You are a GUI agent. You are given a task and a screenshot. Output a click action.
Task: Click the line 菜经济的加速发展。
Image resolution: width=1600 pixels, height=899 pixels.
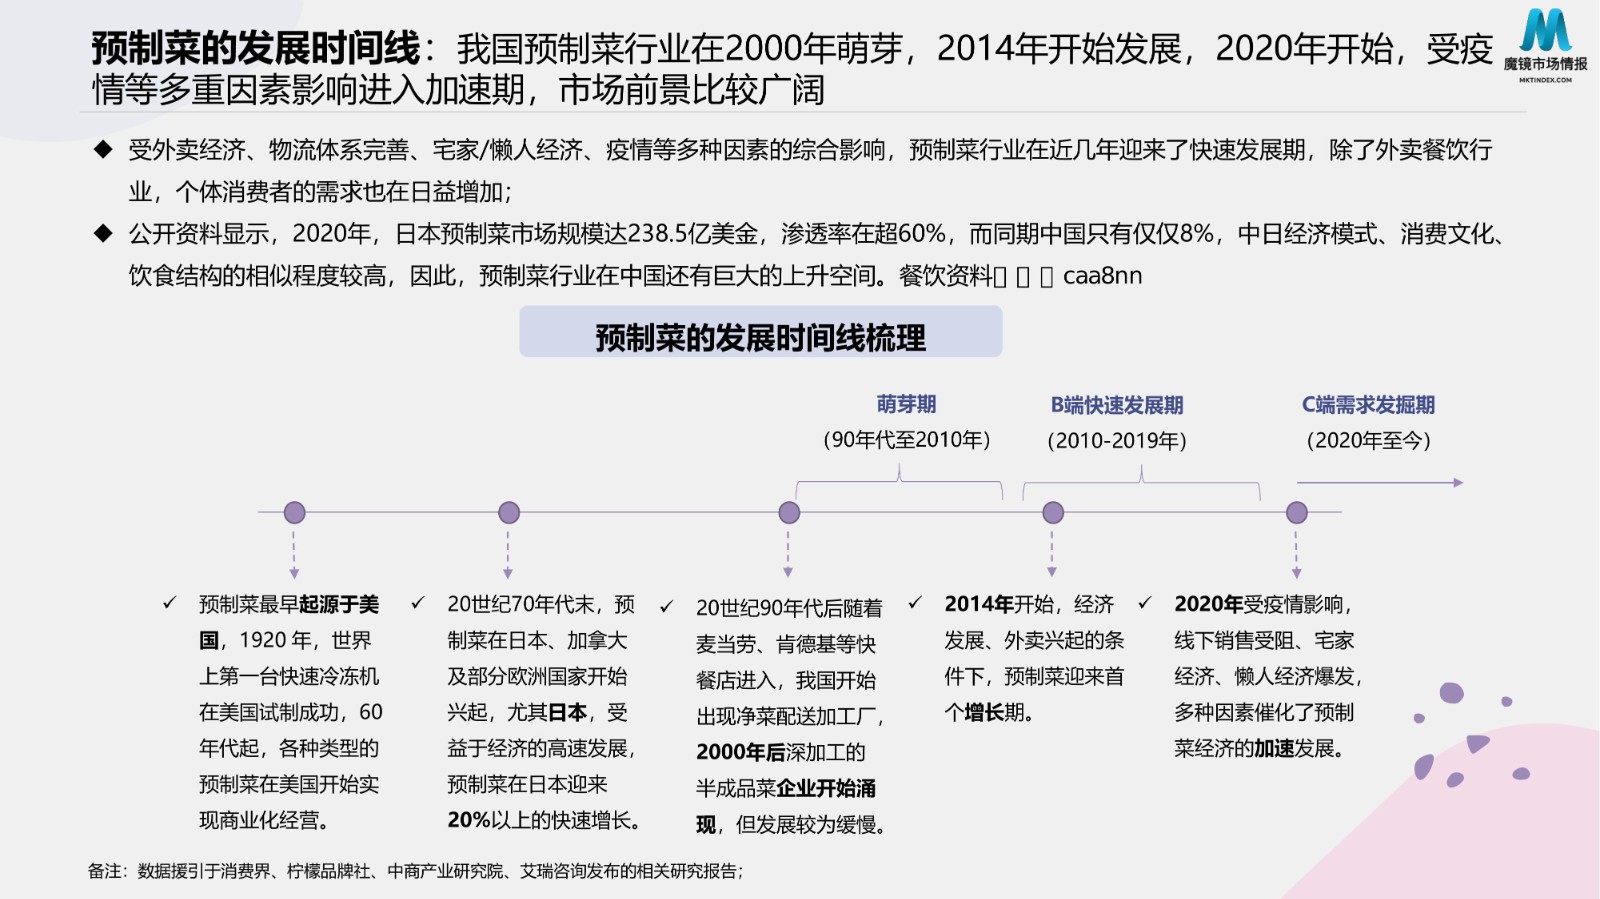[1260, 748]
